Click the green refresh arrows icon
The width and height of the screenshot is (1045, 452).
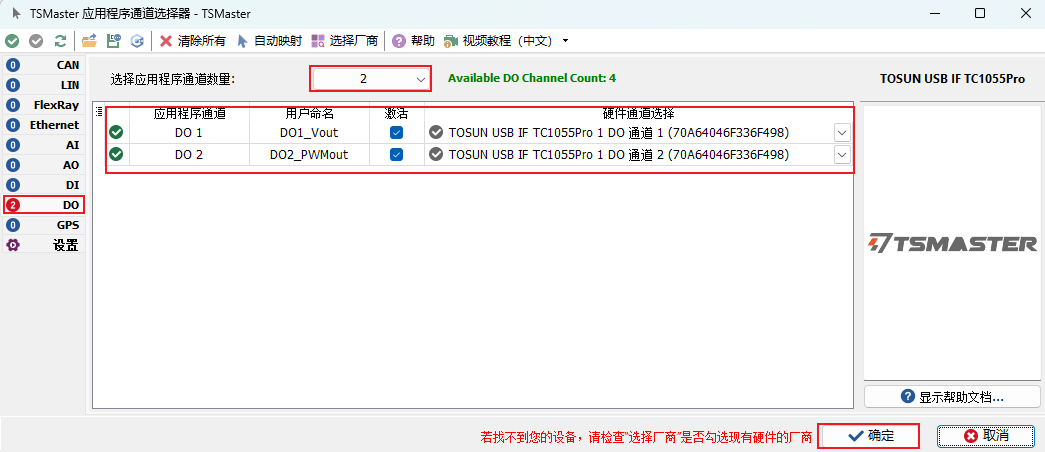(x=61, y=41)
